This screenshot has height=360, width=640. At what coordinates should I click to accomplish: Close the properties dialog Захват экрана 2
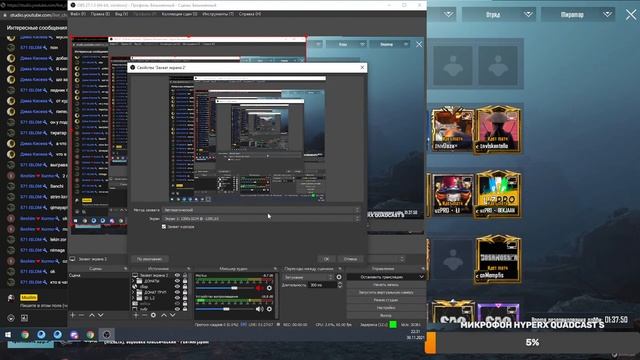click(362, 67)
